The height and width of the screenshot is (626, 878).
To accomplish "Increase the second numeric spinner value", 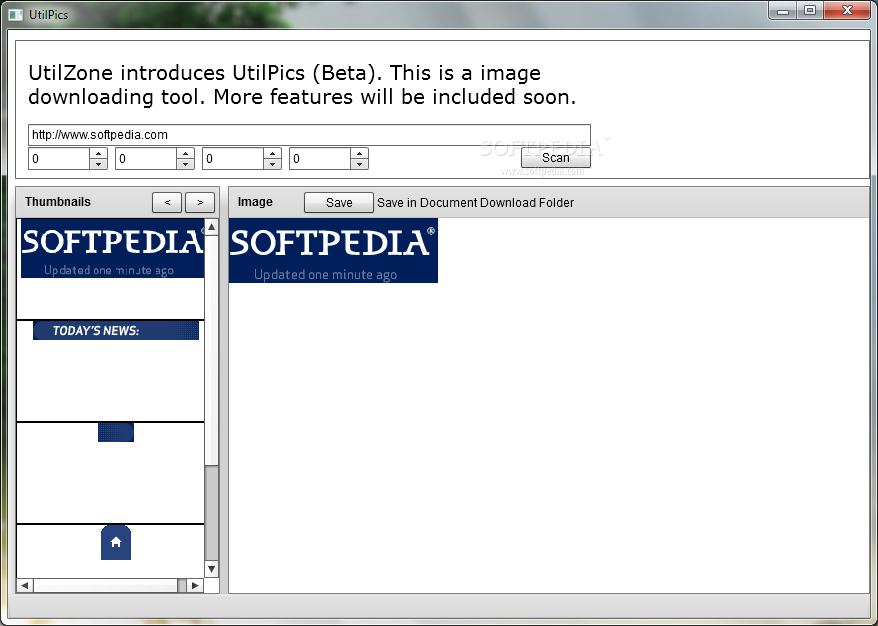I will click(185, 153).
